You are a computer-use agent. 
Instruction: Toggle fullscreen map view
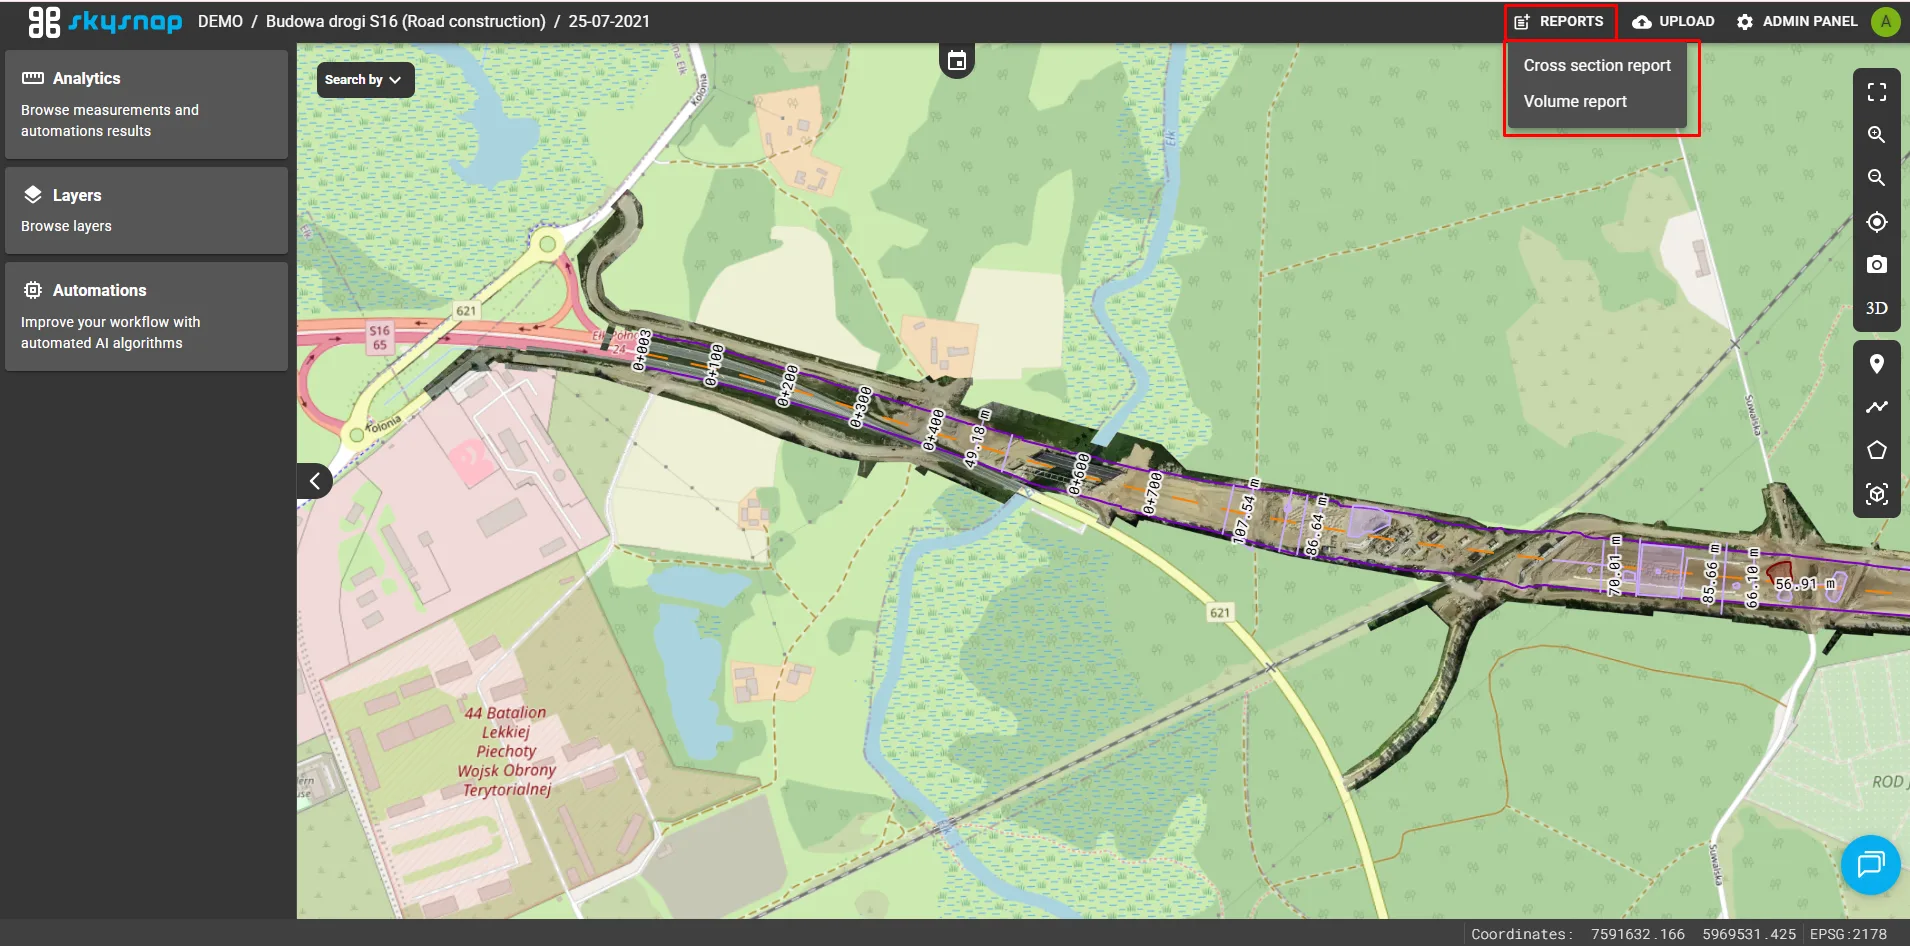pyautogui.click(x=1876, y=92)
